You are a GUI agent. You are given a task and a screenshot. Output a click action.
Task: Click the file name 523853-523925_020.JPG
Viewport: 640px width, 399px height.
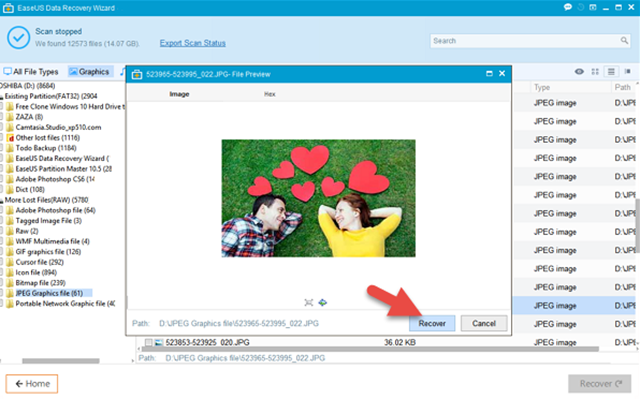coord(207,342)
